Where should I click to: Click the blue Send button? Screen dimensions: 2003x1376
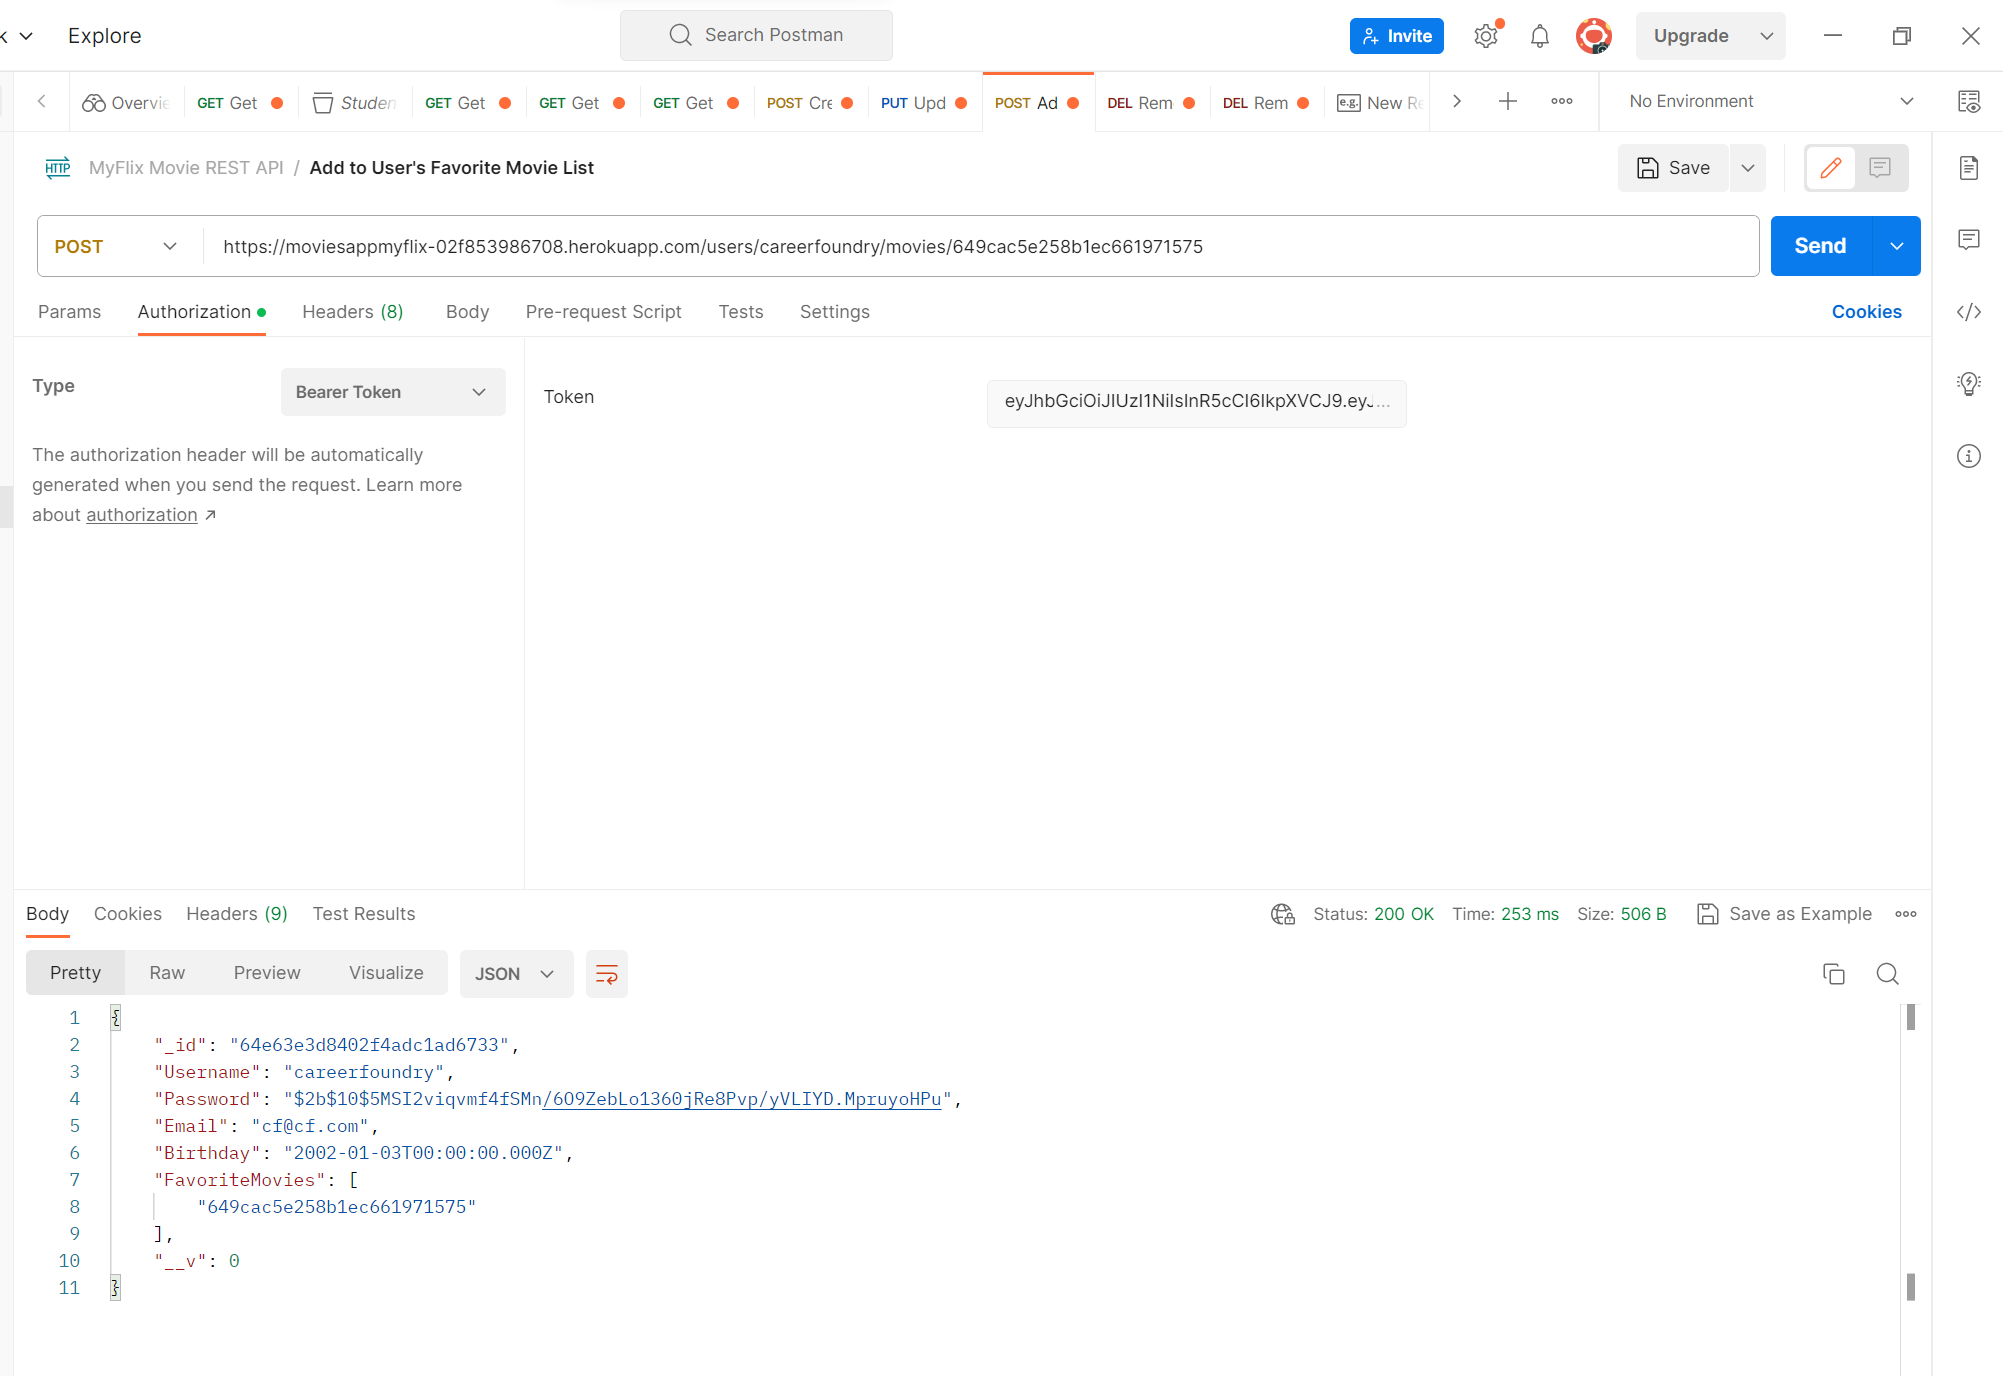coord(1820,246)
